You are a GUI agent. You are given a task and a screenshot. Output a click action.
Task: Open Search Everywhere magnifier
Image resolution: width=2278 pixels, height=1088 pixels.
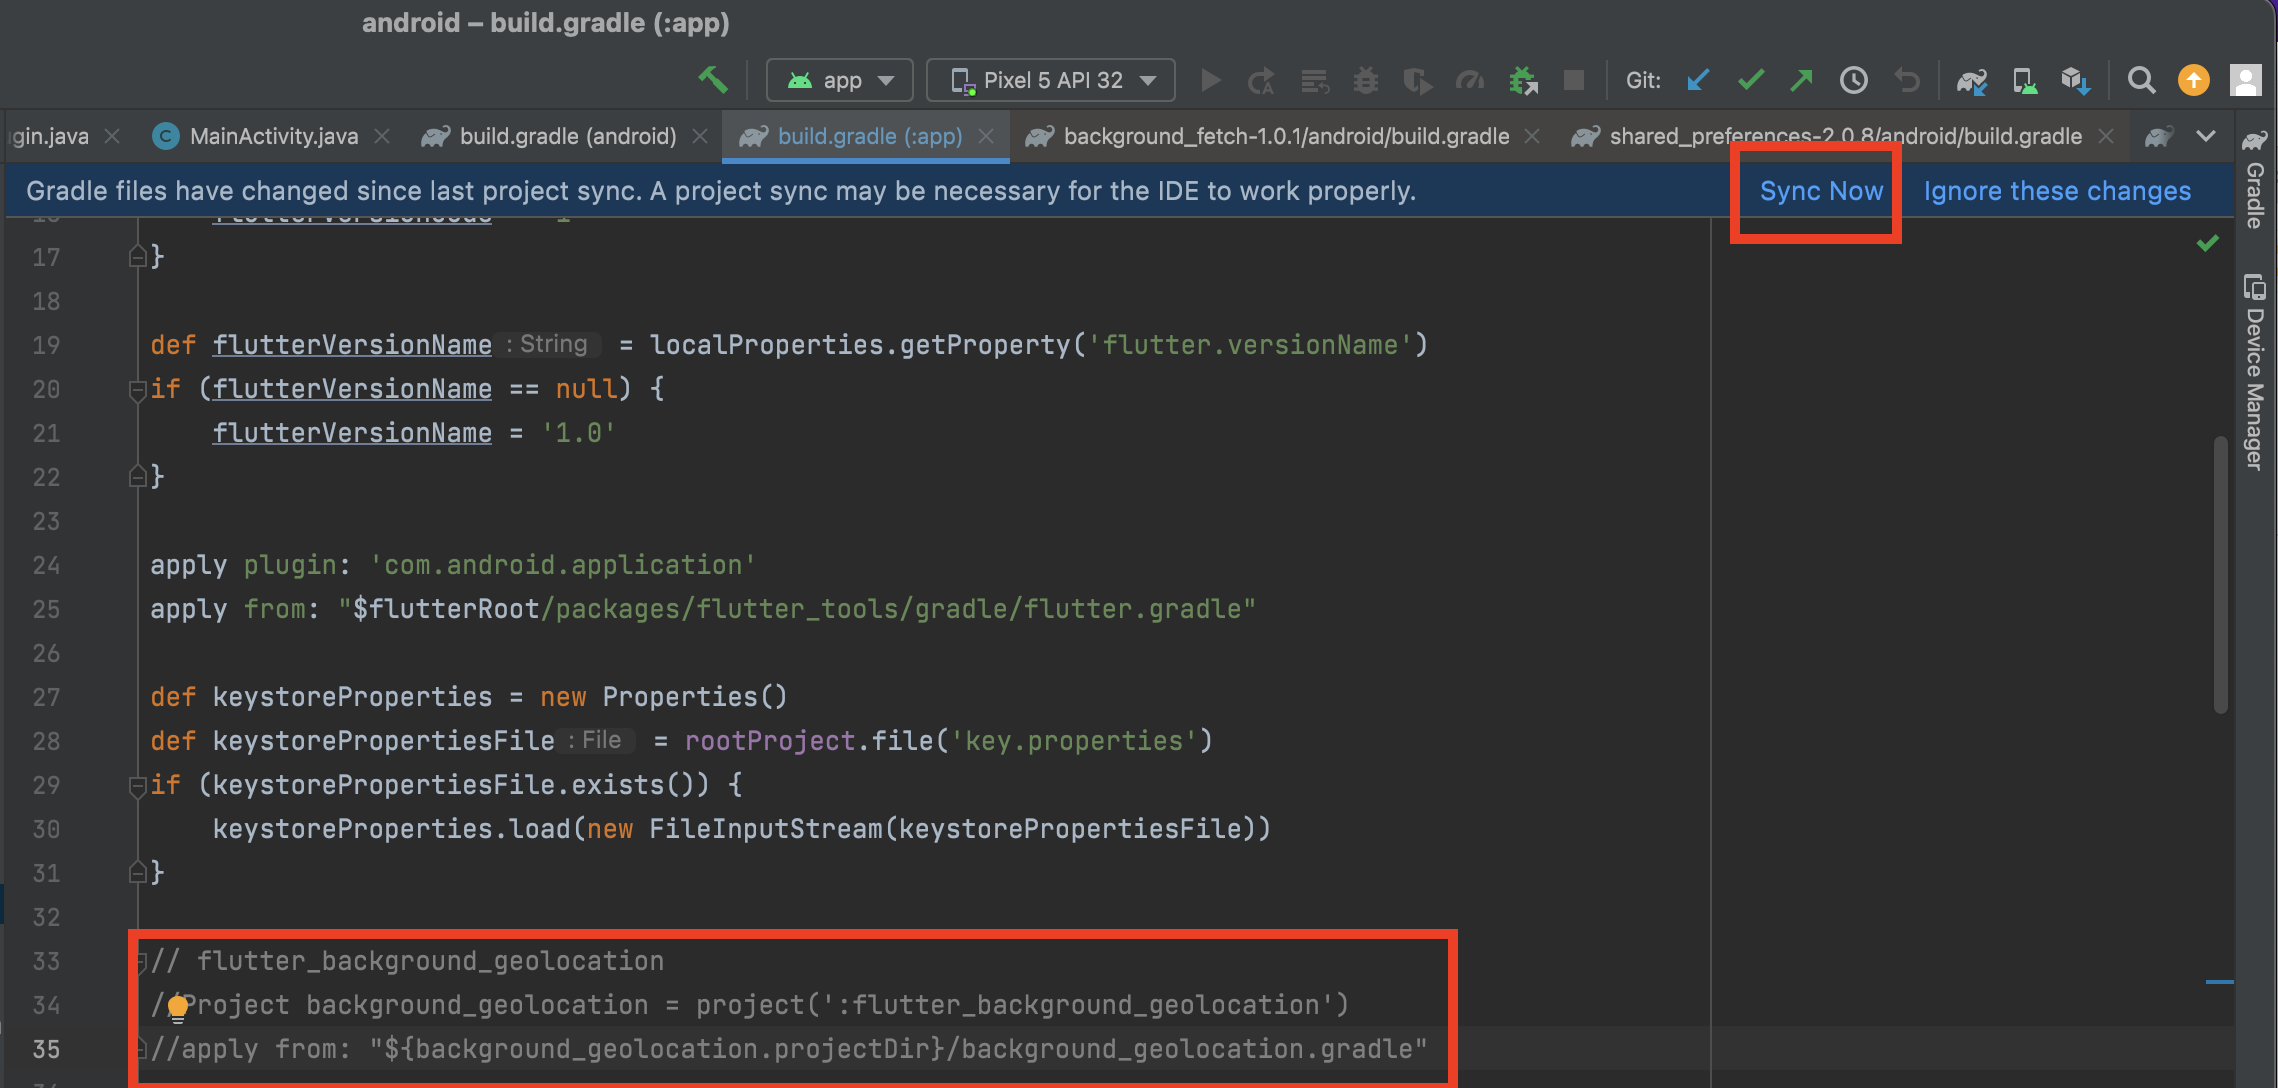point(2140,80)
